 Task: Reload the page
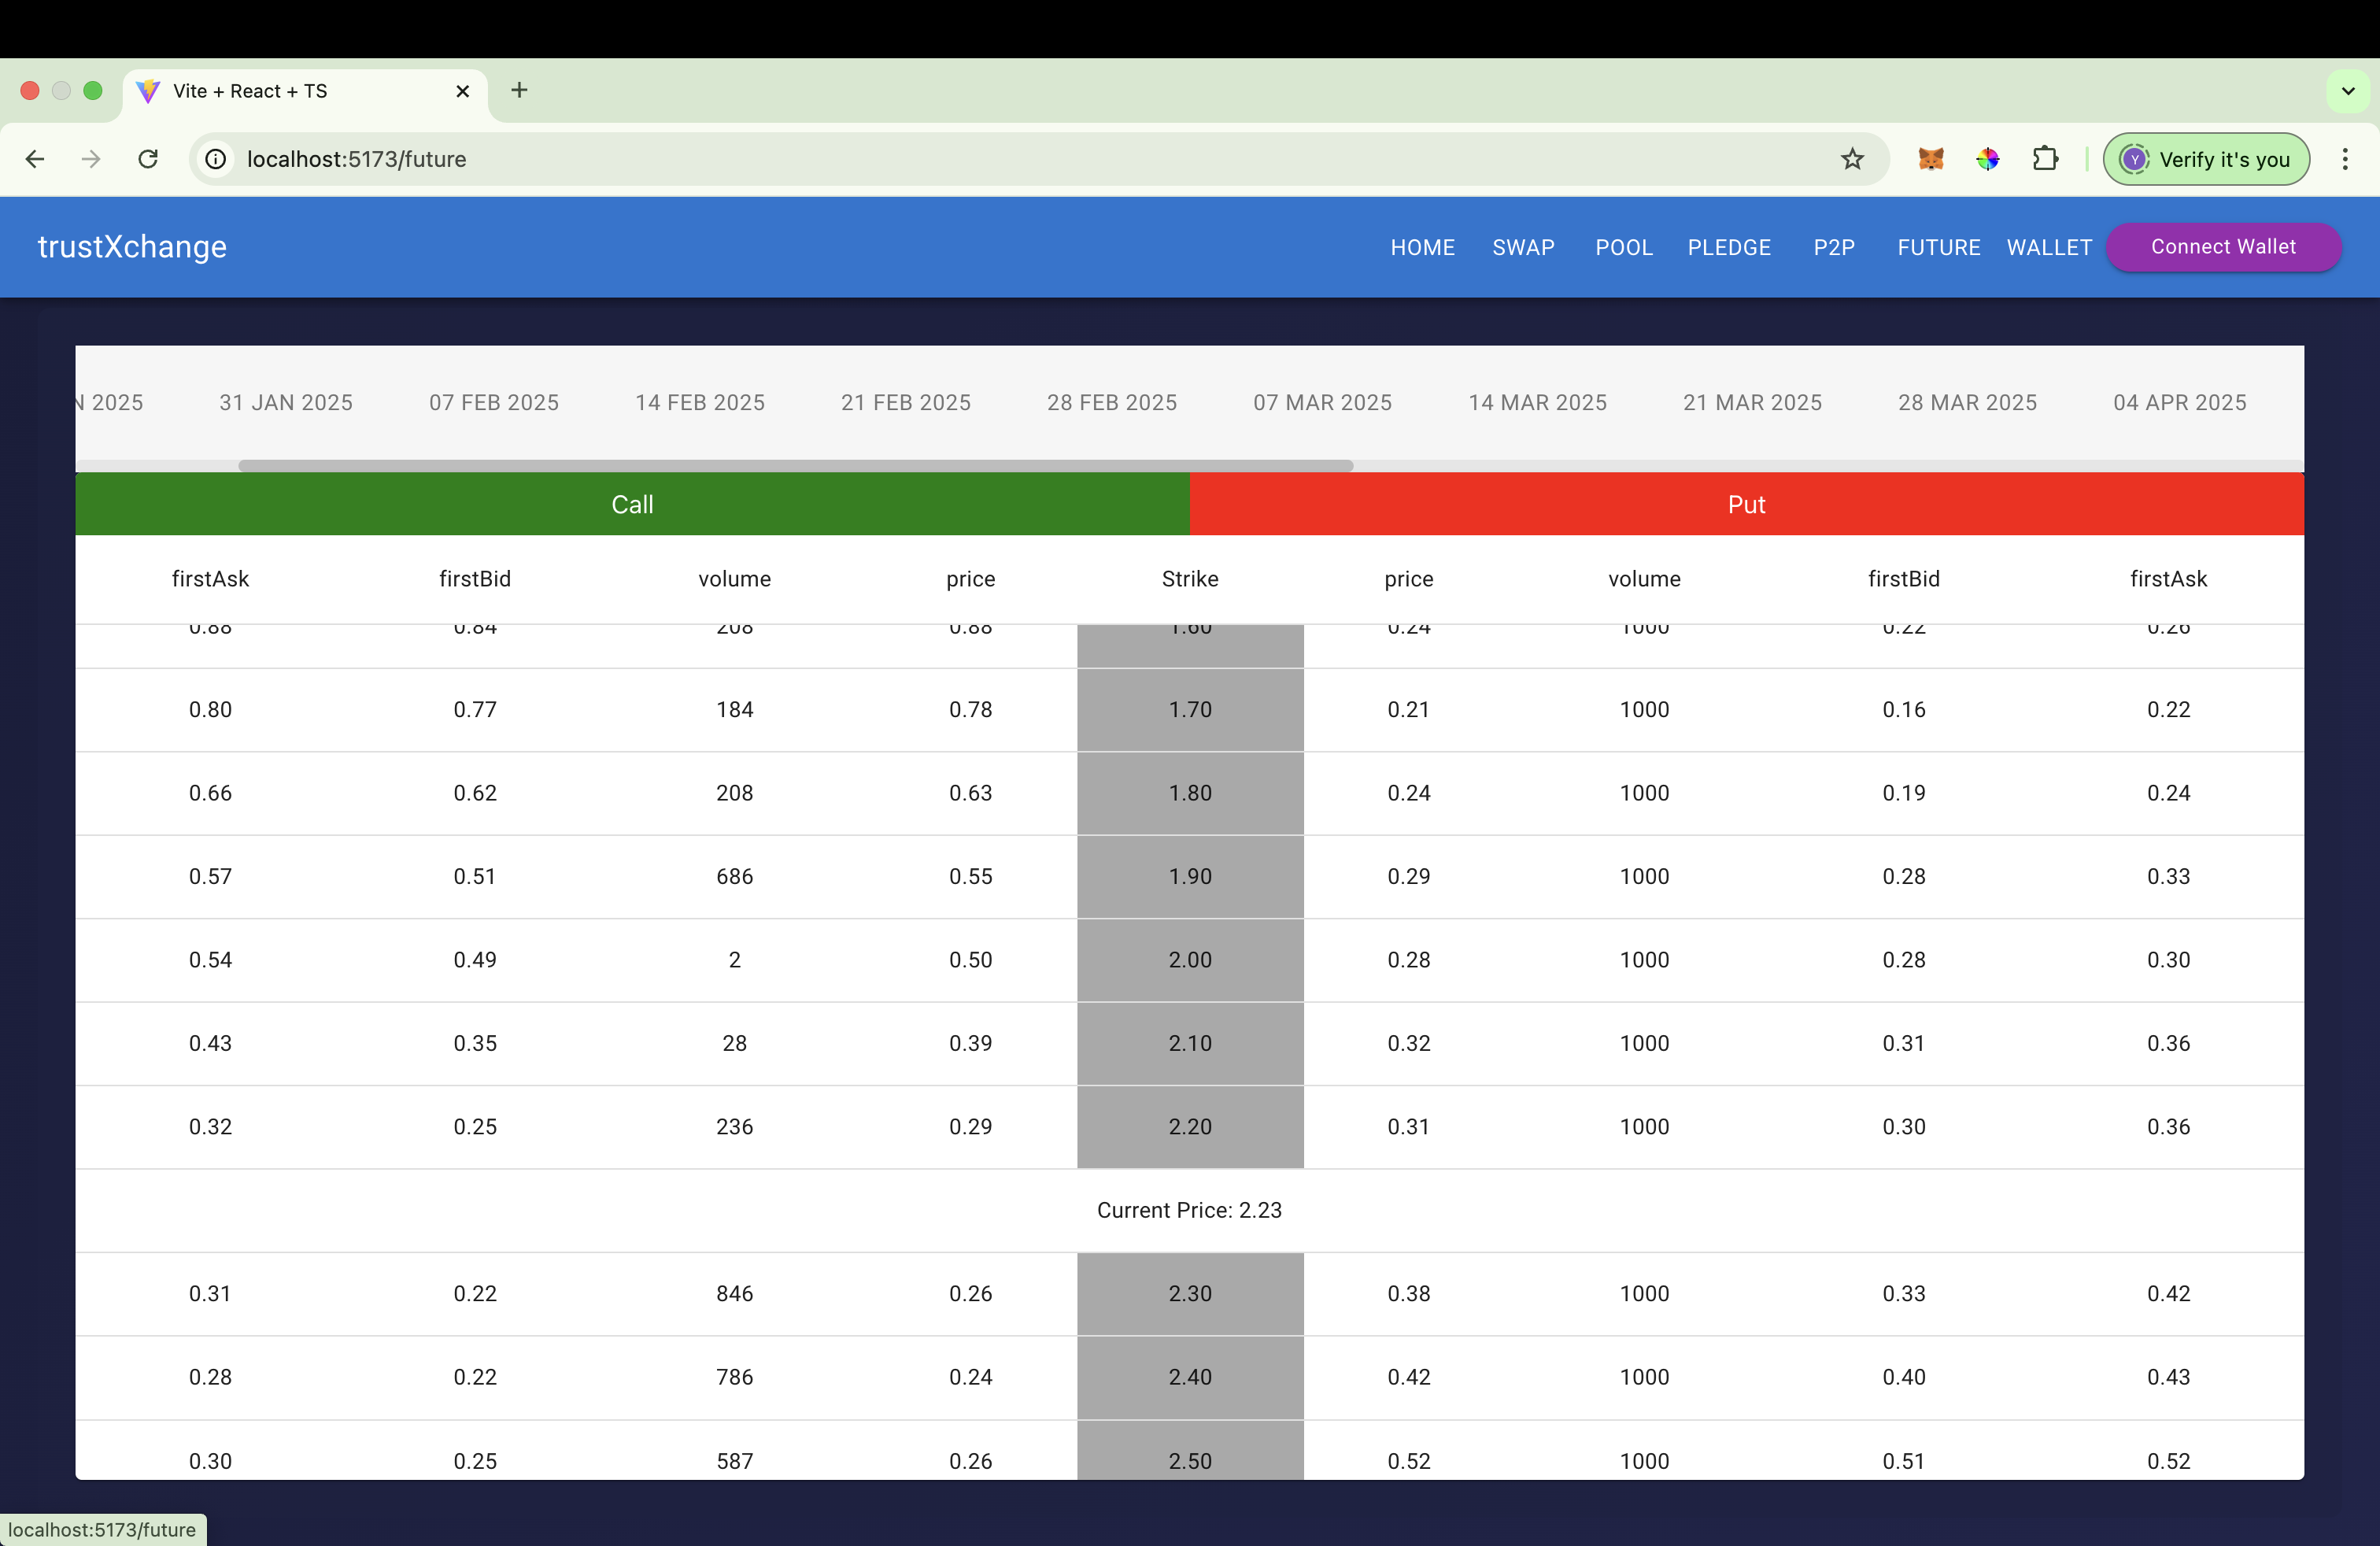148,159
